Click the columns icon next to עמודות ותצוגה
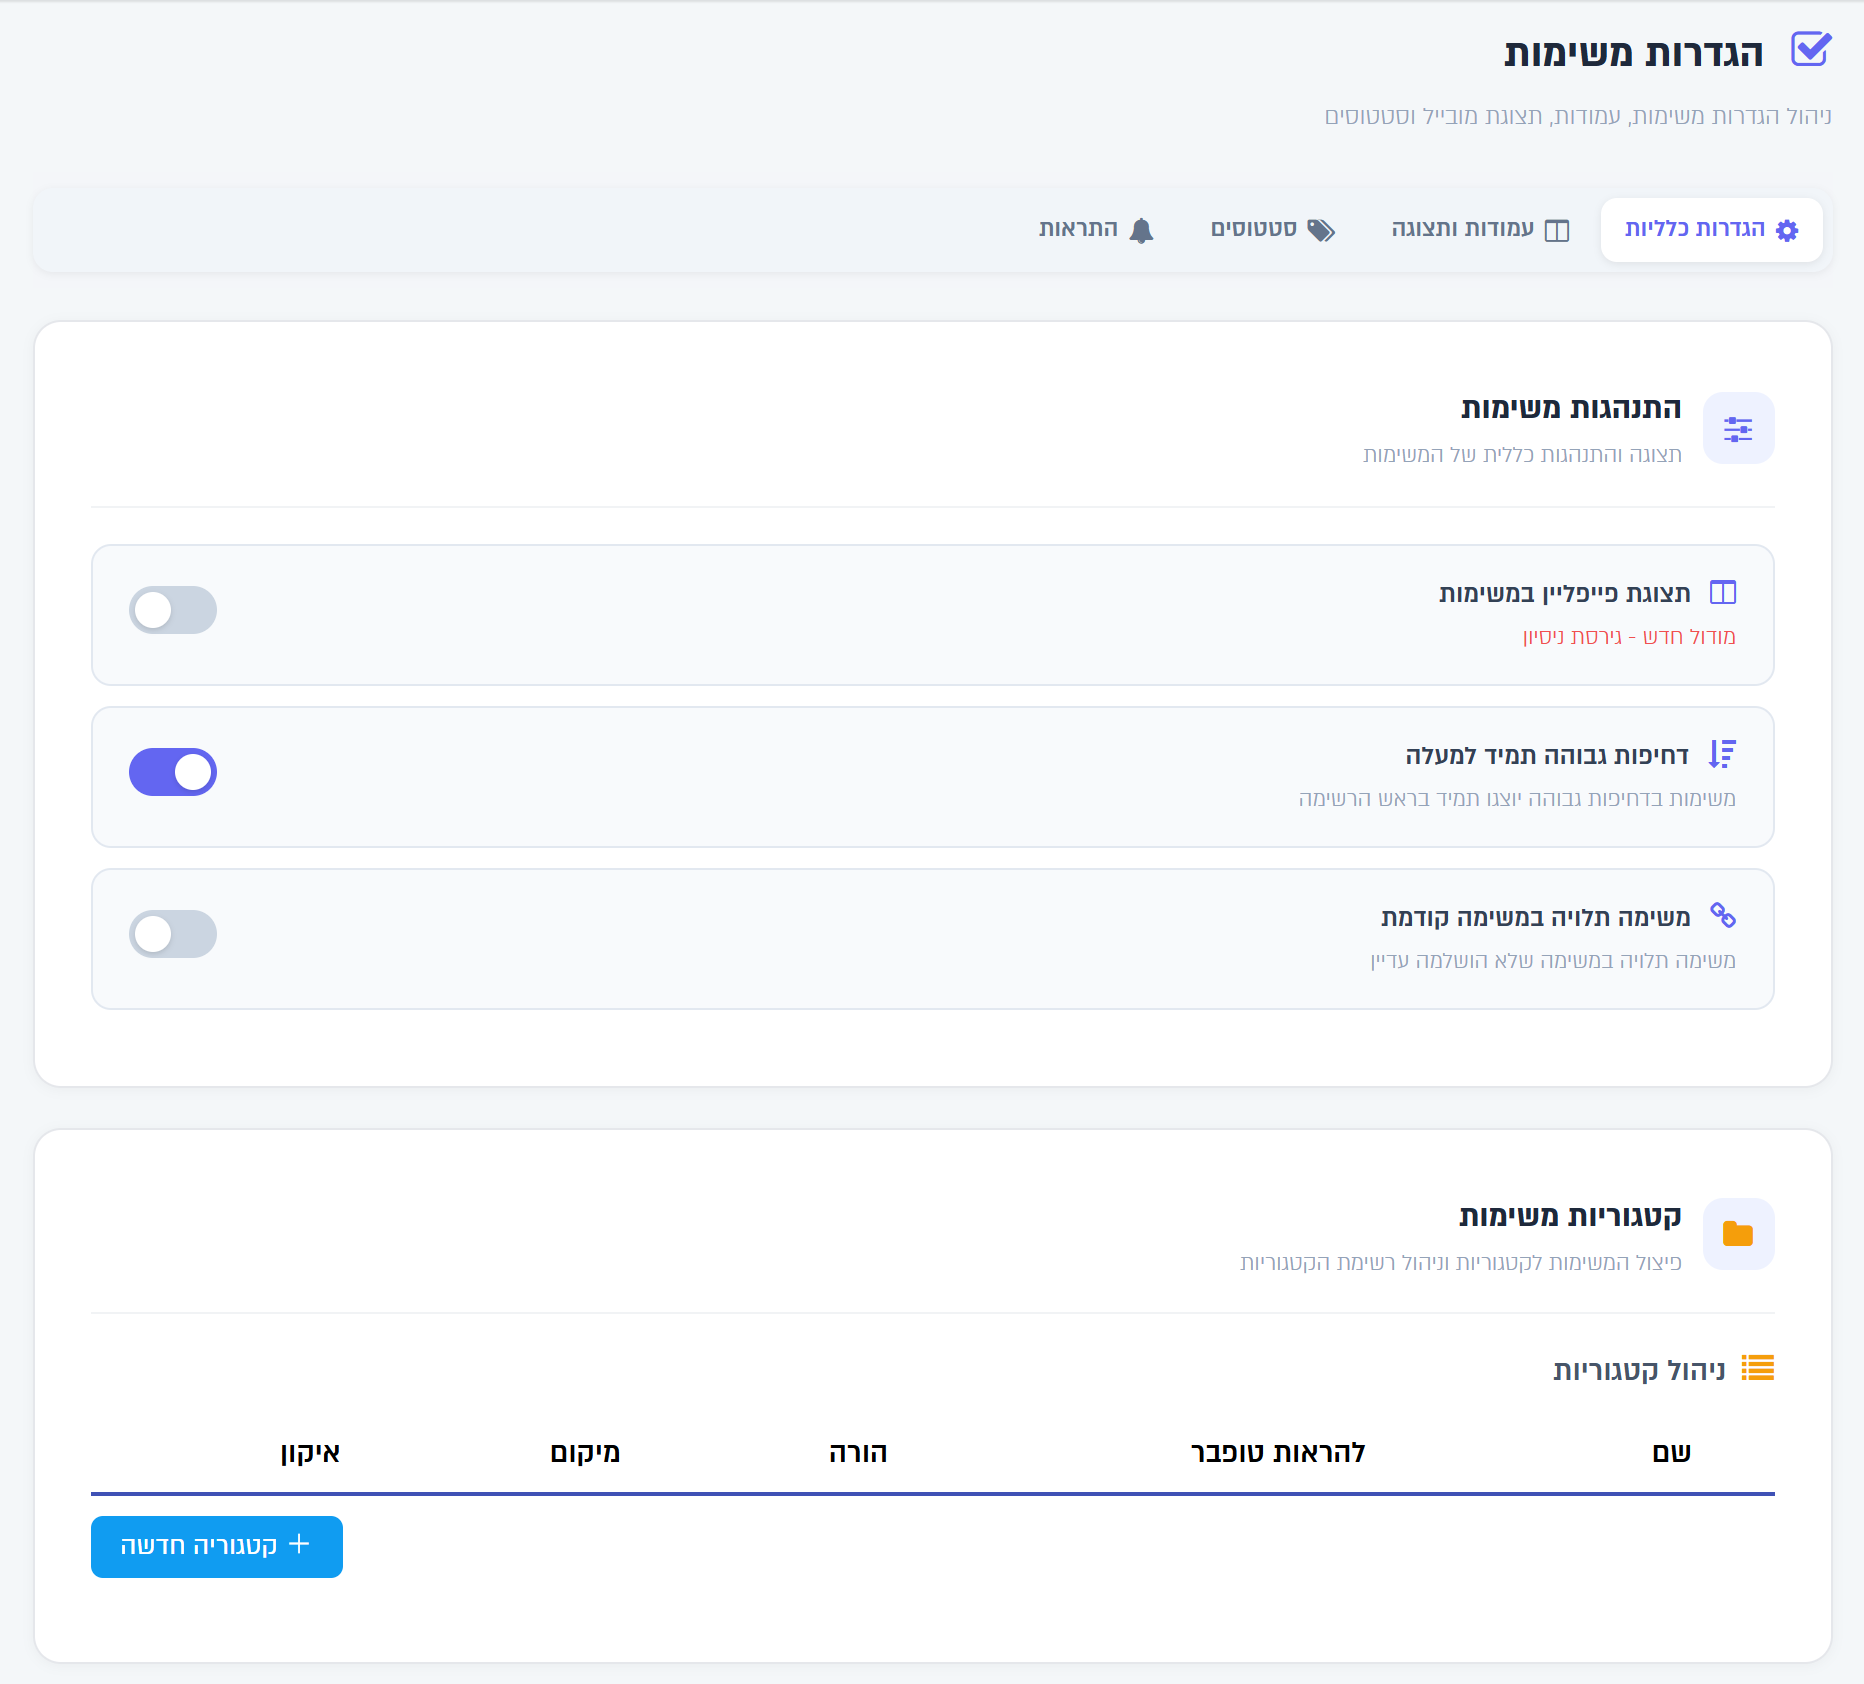 click(x=1557, y=231)
